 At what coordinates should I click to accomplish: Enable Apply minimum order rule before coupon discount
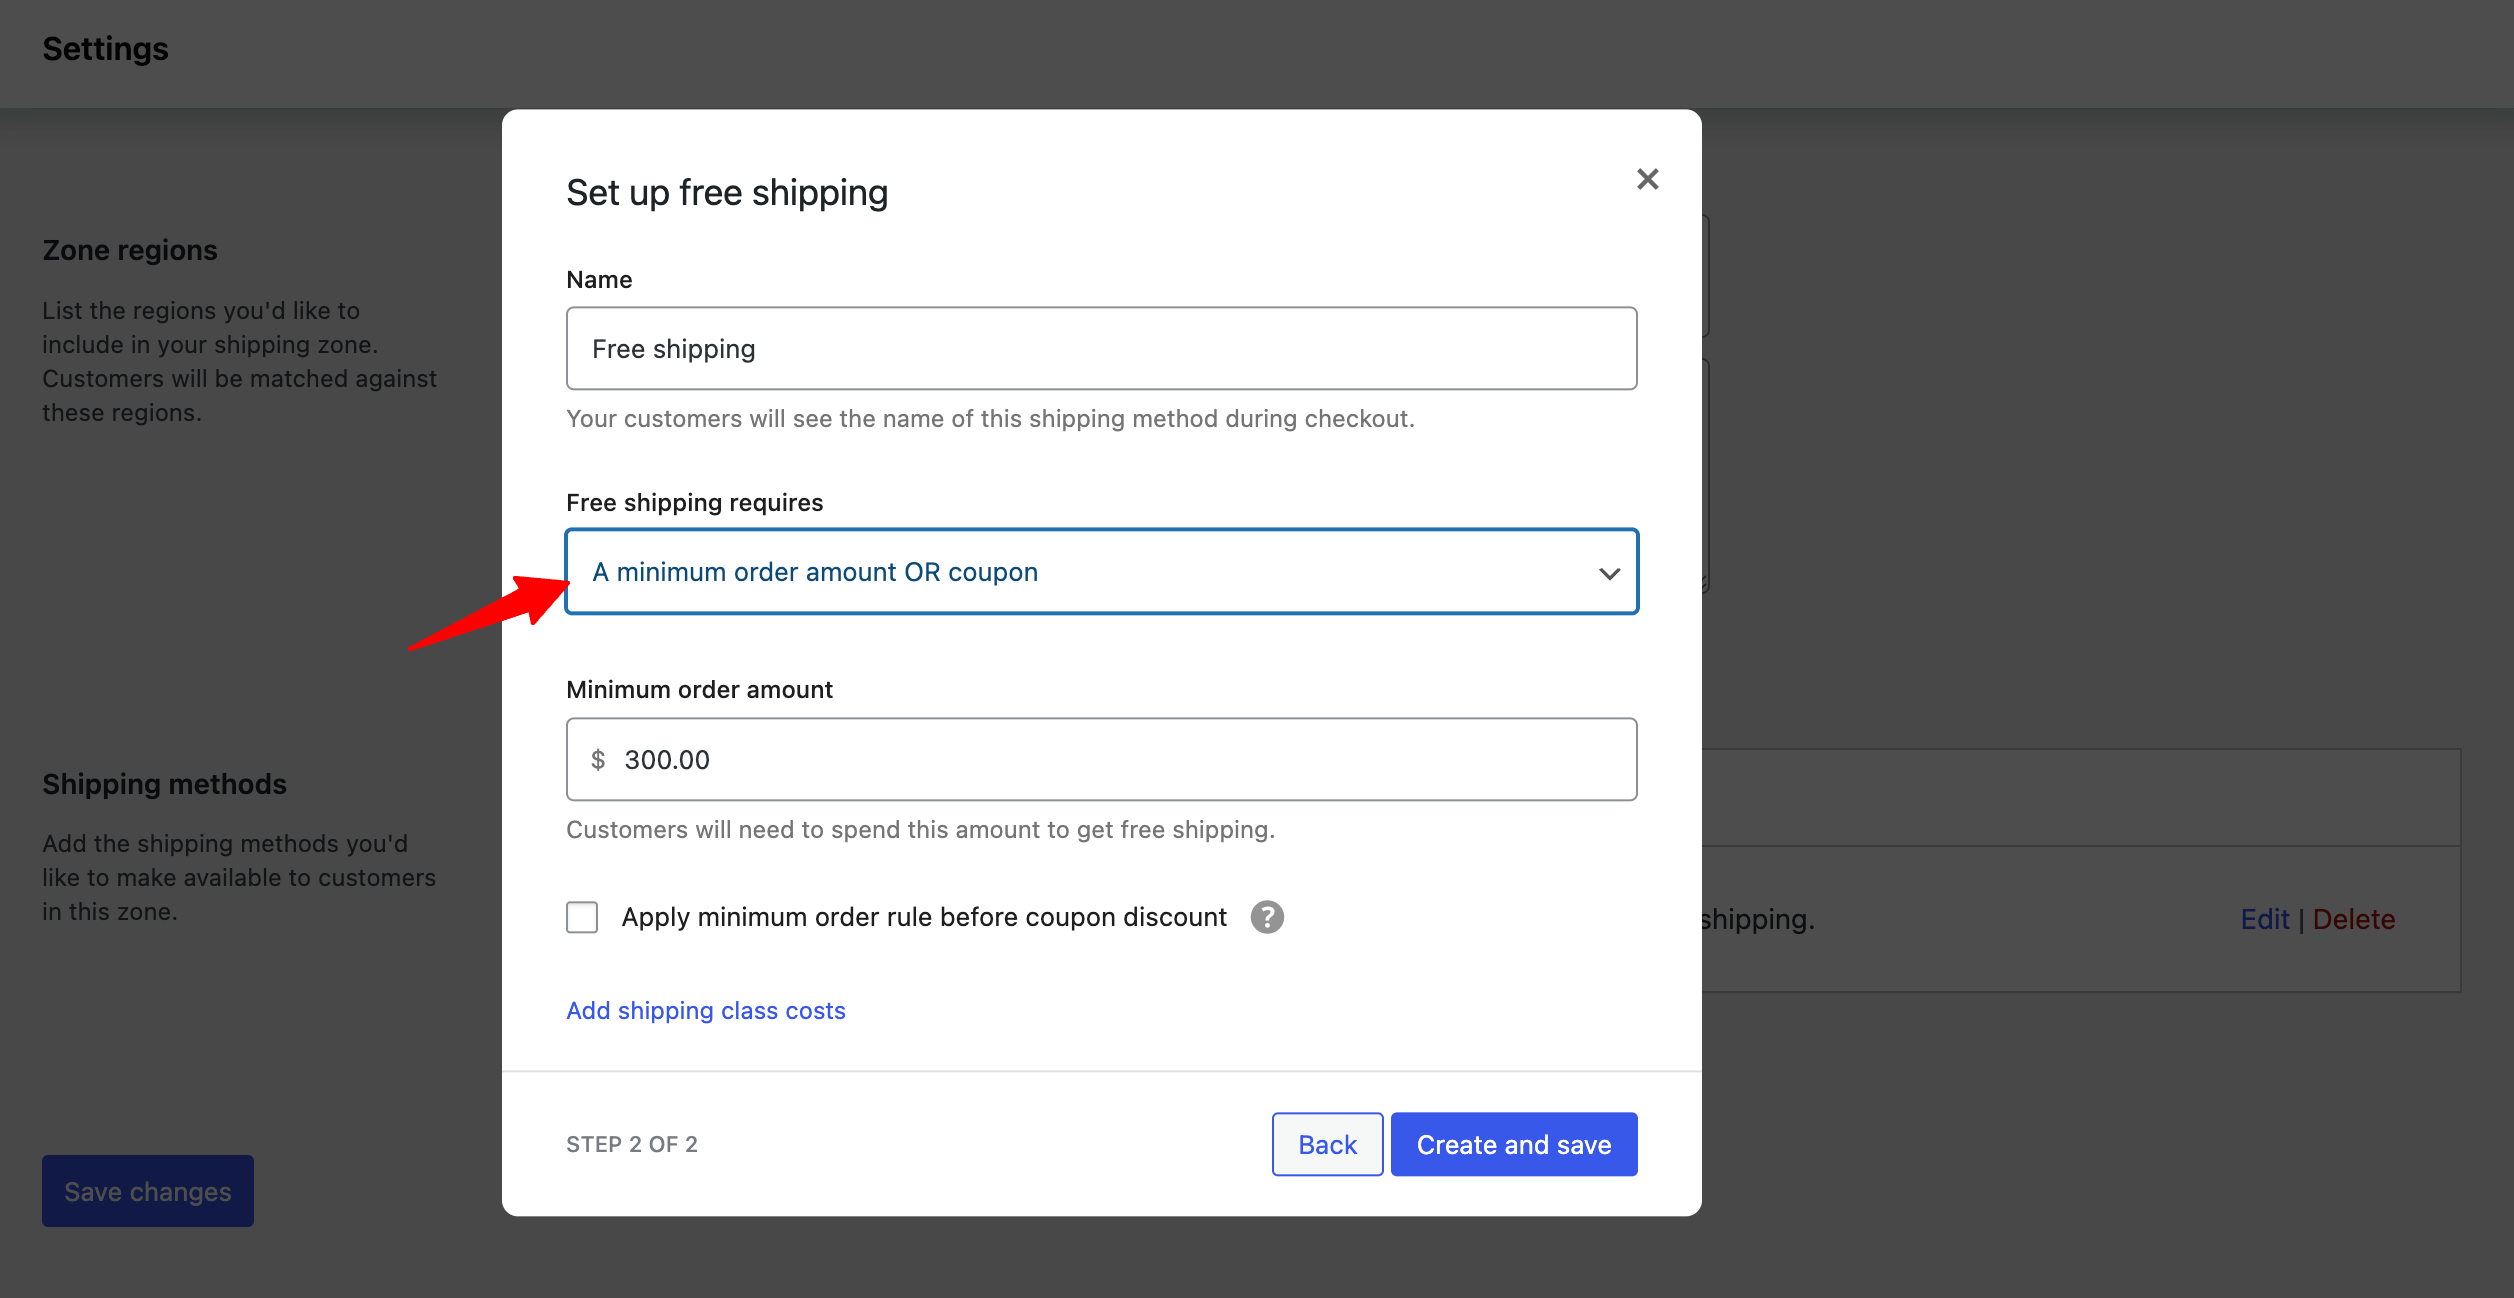pos(581,917)
